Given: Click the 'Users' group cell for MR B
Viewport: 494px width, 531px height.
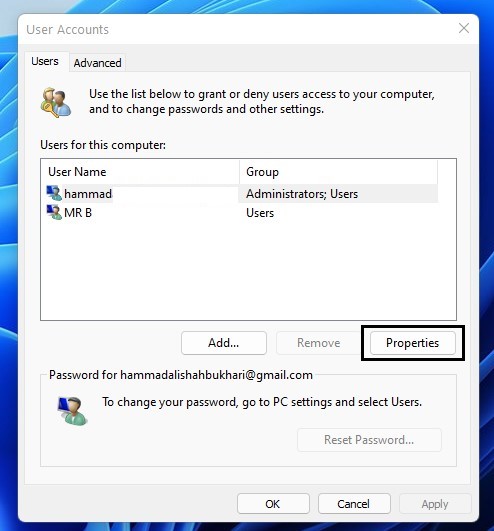Looking at the screenshot, I should [260, 213].
